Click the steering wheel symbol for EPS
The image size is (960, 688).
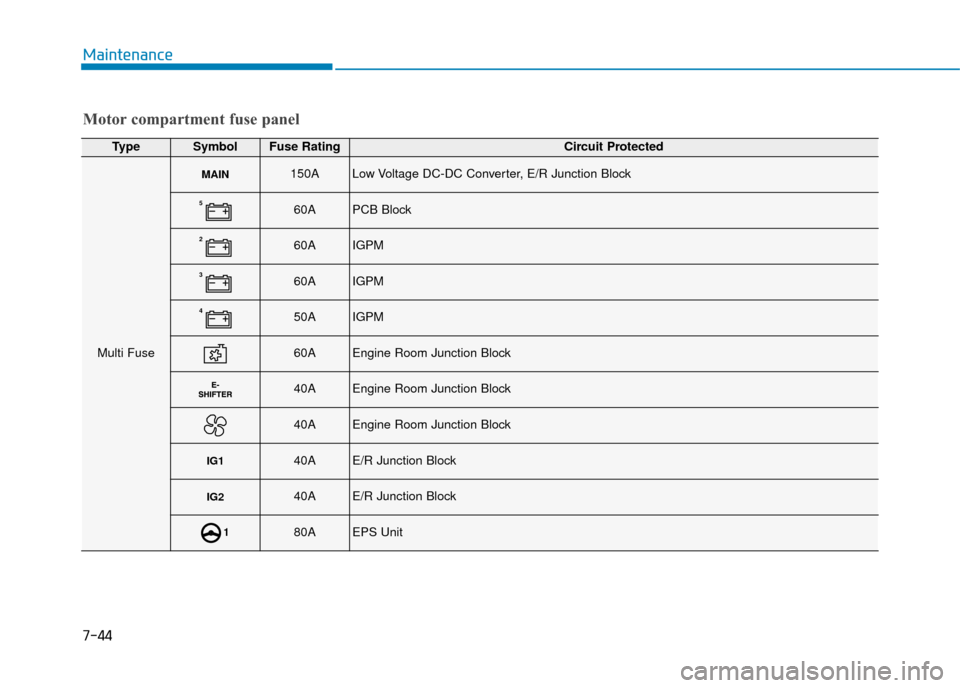[213, 533]
